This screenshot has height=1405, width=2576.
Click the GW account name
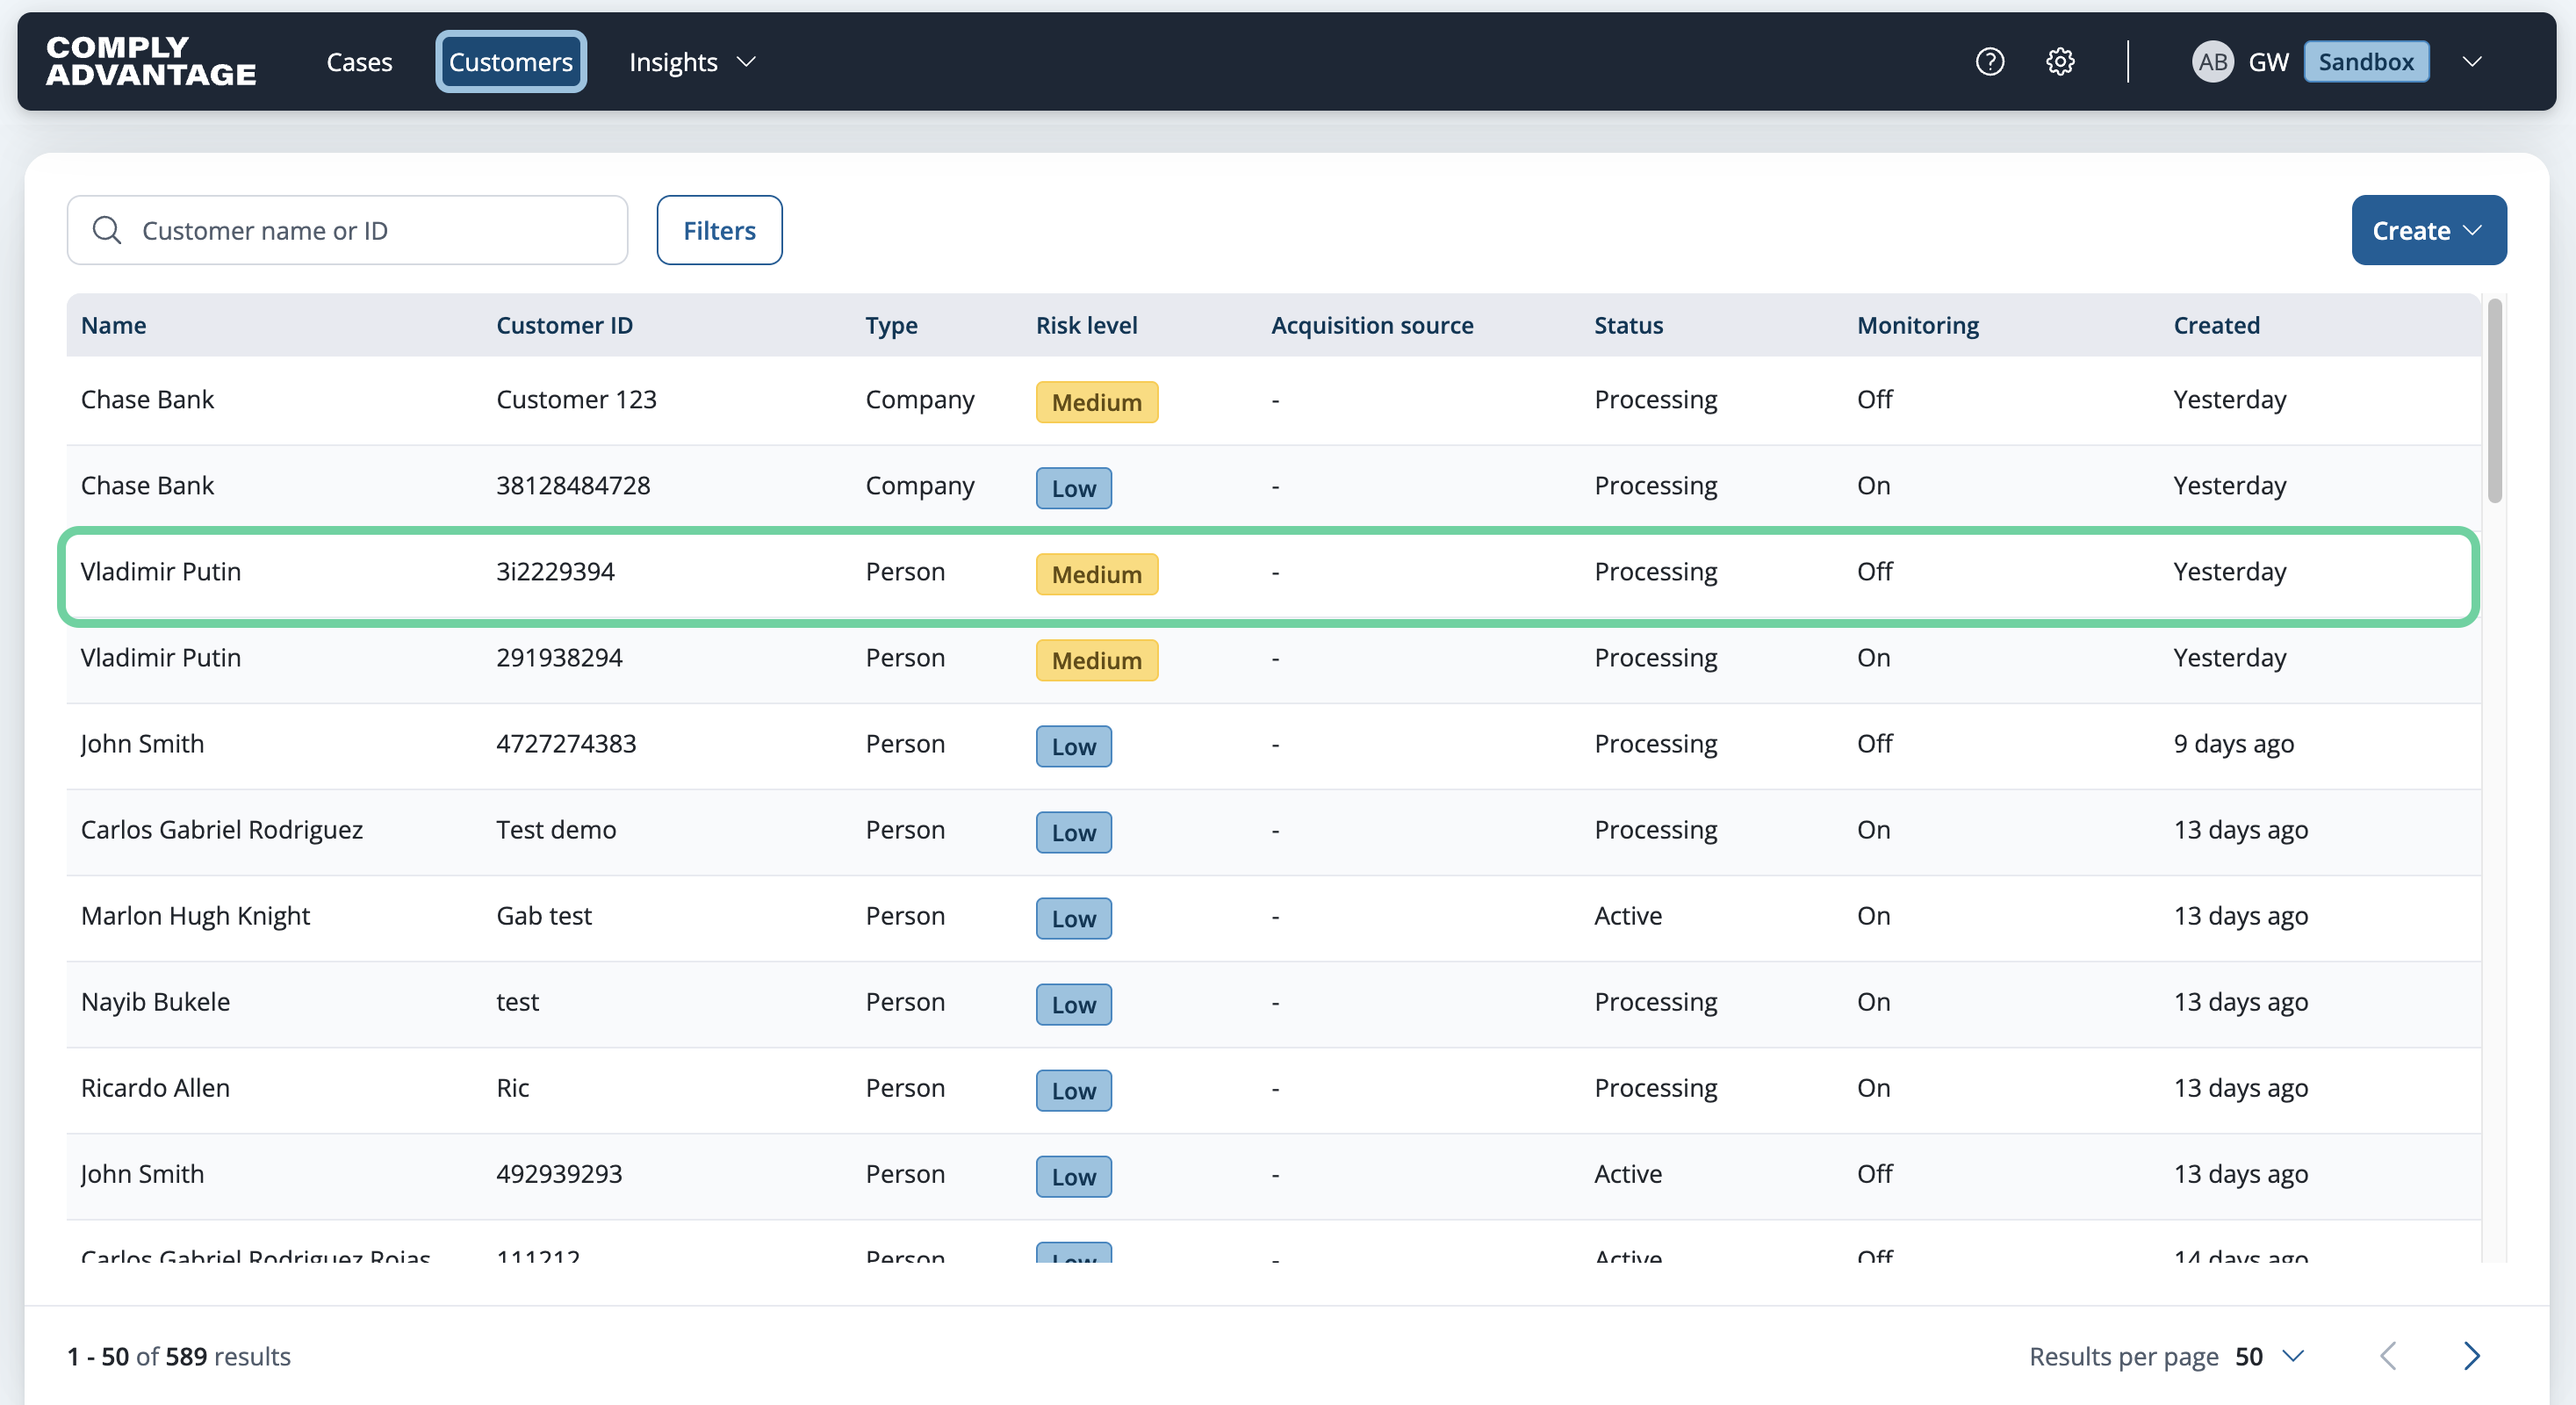2268,62
